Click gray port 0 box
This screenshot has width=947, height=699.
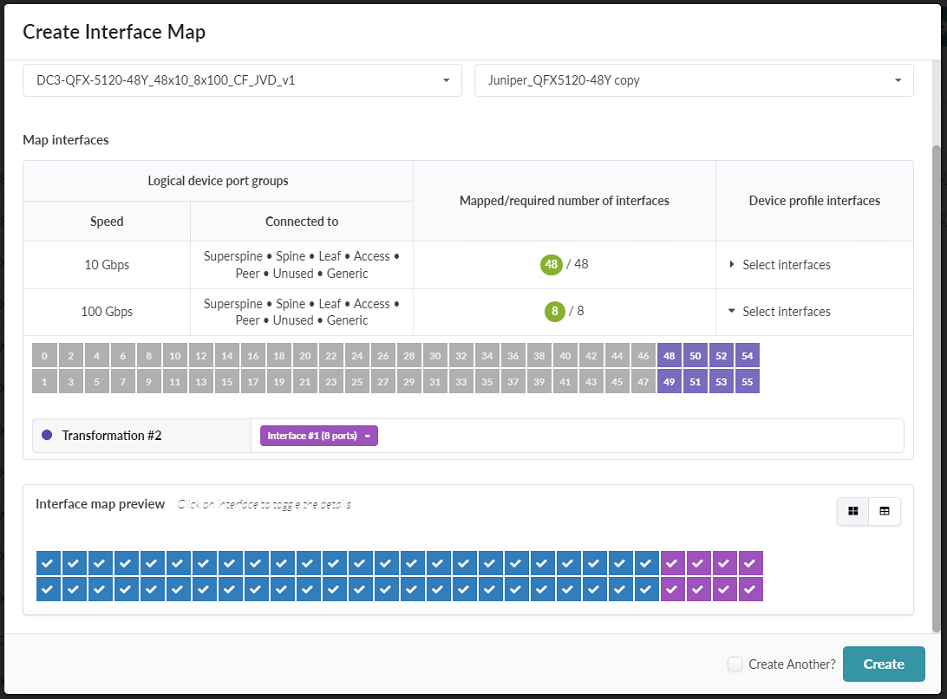pyautogui.click(x=45, y=356)
